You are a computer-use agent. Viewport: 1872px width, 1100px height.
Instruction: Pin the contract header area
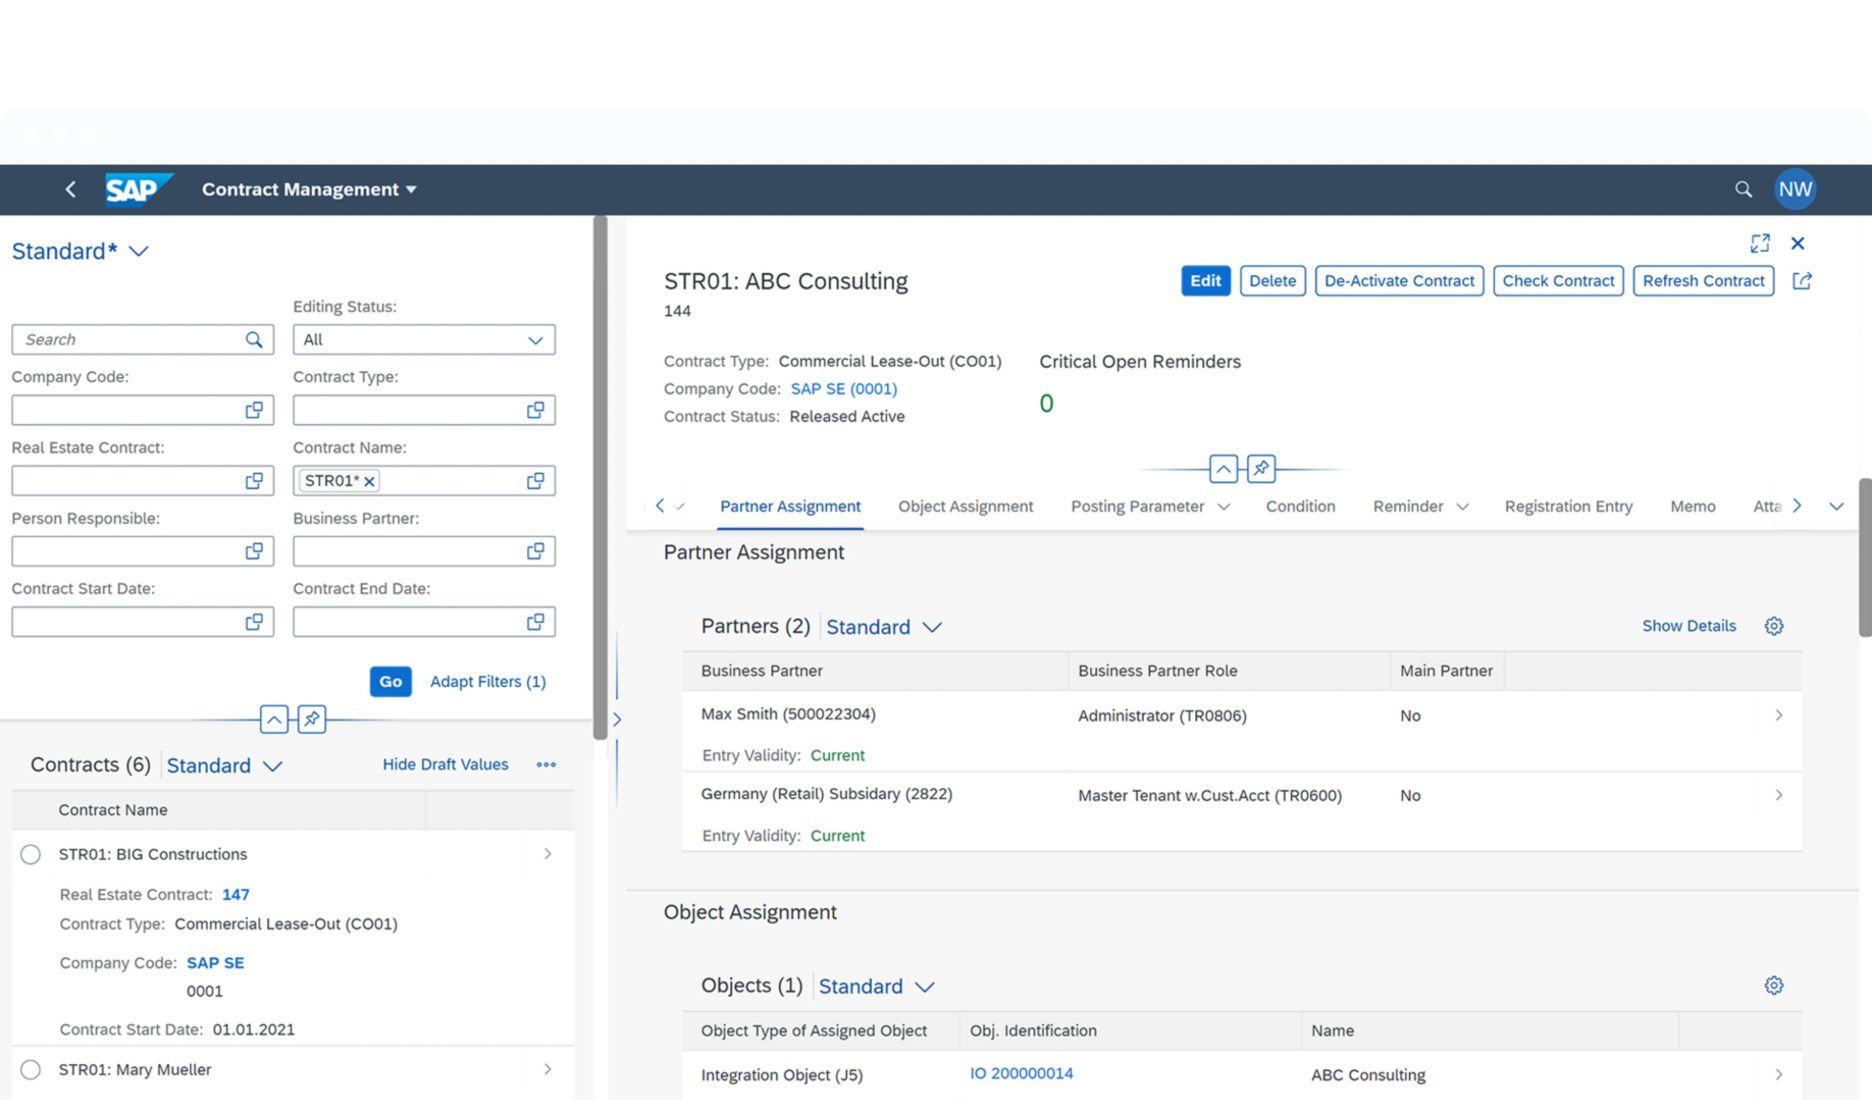(x=1261, y=468)
